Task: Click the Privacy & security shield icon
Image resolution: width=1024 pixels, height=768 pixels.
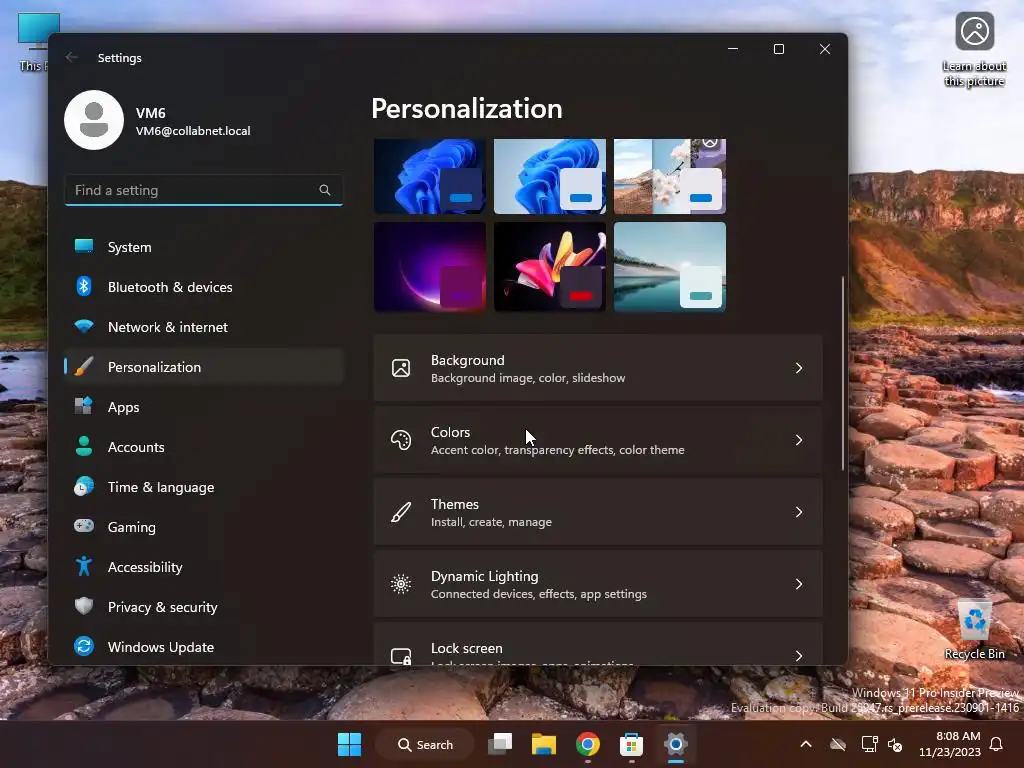Action: [x=84, y=606]
